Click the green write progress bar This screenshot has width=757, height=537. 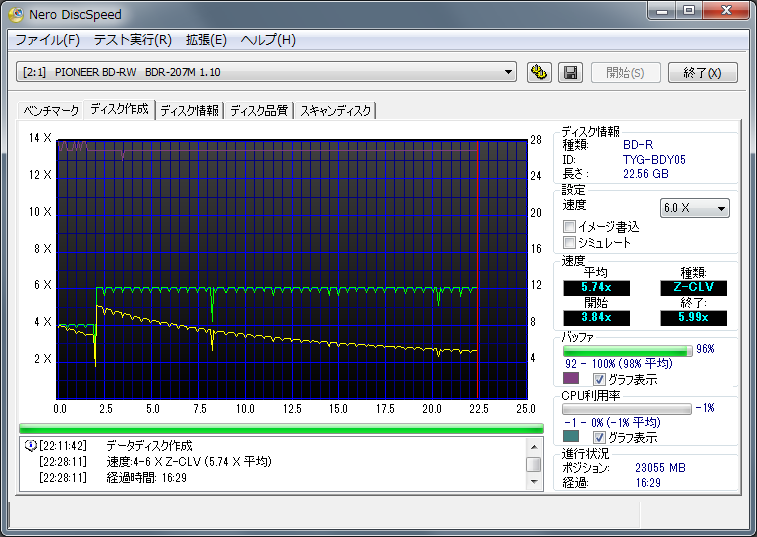[281, 428]
